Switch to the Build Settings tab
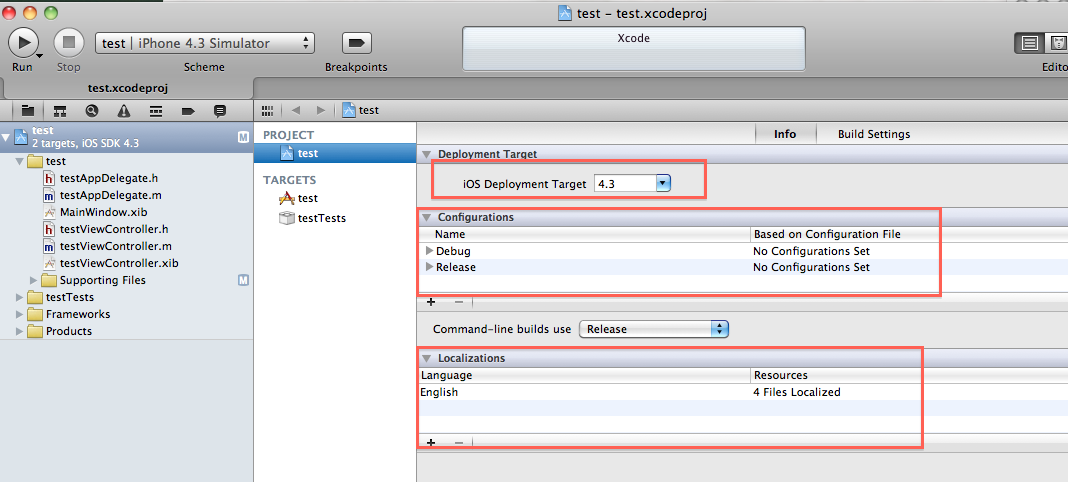1068x482 pixels. [874, 134]
